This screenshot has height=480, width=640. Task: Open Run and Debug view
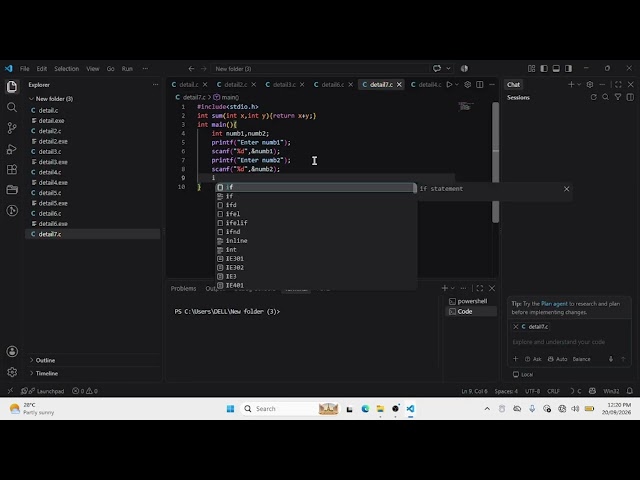pos(12,149)
